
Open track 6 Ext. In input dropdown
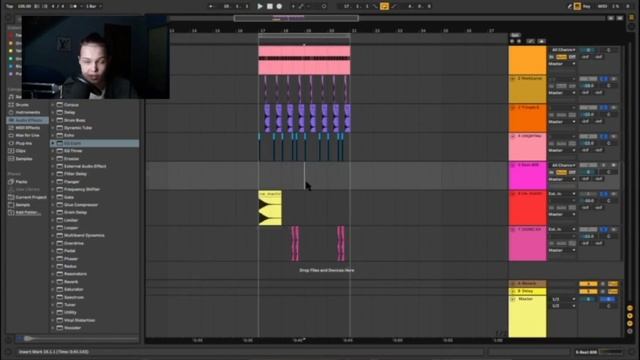click(562, 194)
